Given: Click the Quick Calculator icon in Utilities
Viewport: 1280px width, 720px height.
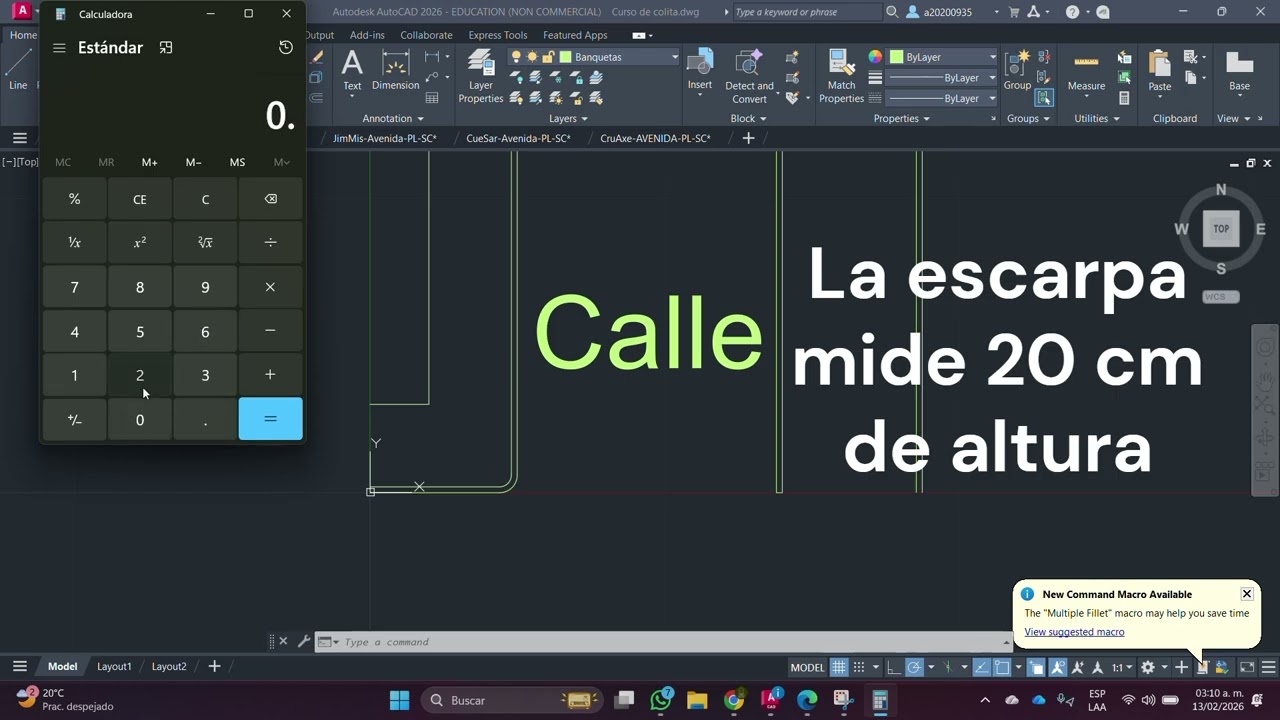Looking at the screenshot, I should (1125, 98).
